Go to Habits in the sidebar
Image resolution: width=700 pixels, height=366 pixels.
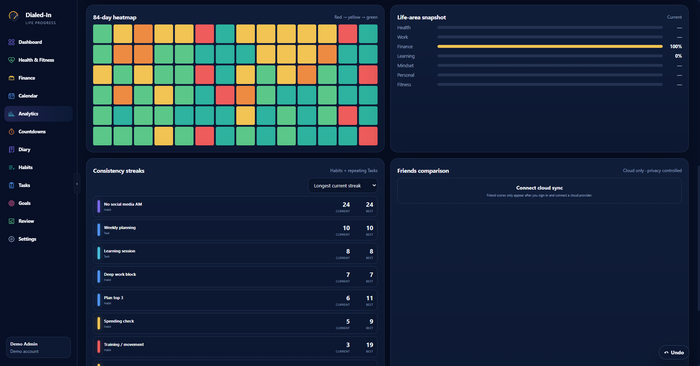point(38,167)
